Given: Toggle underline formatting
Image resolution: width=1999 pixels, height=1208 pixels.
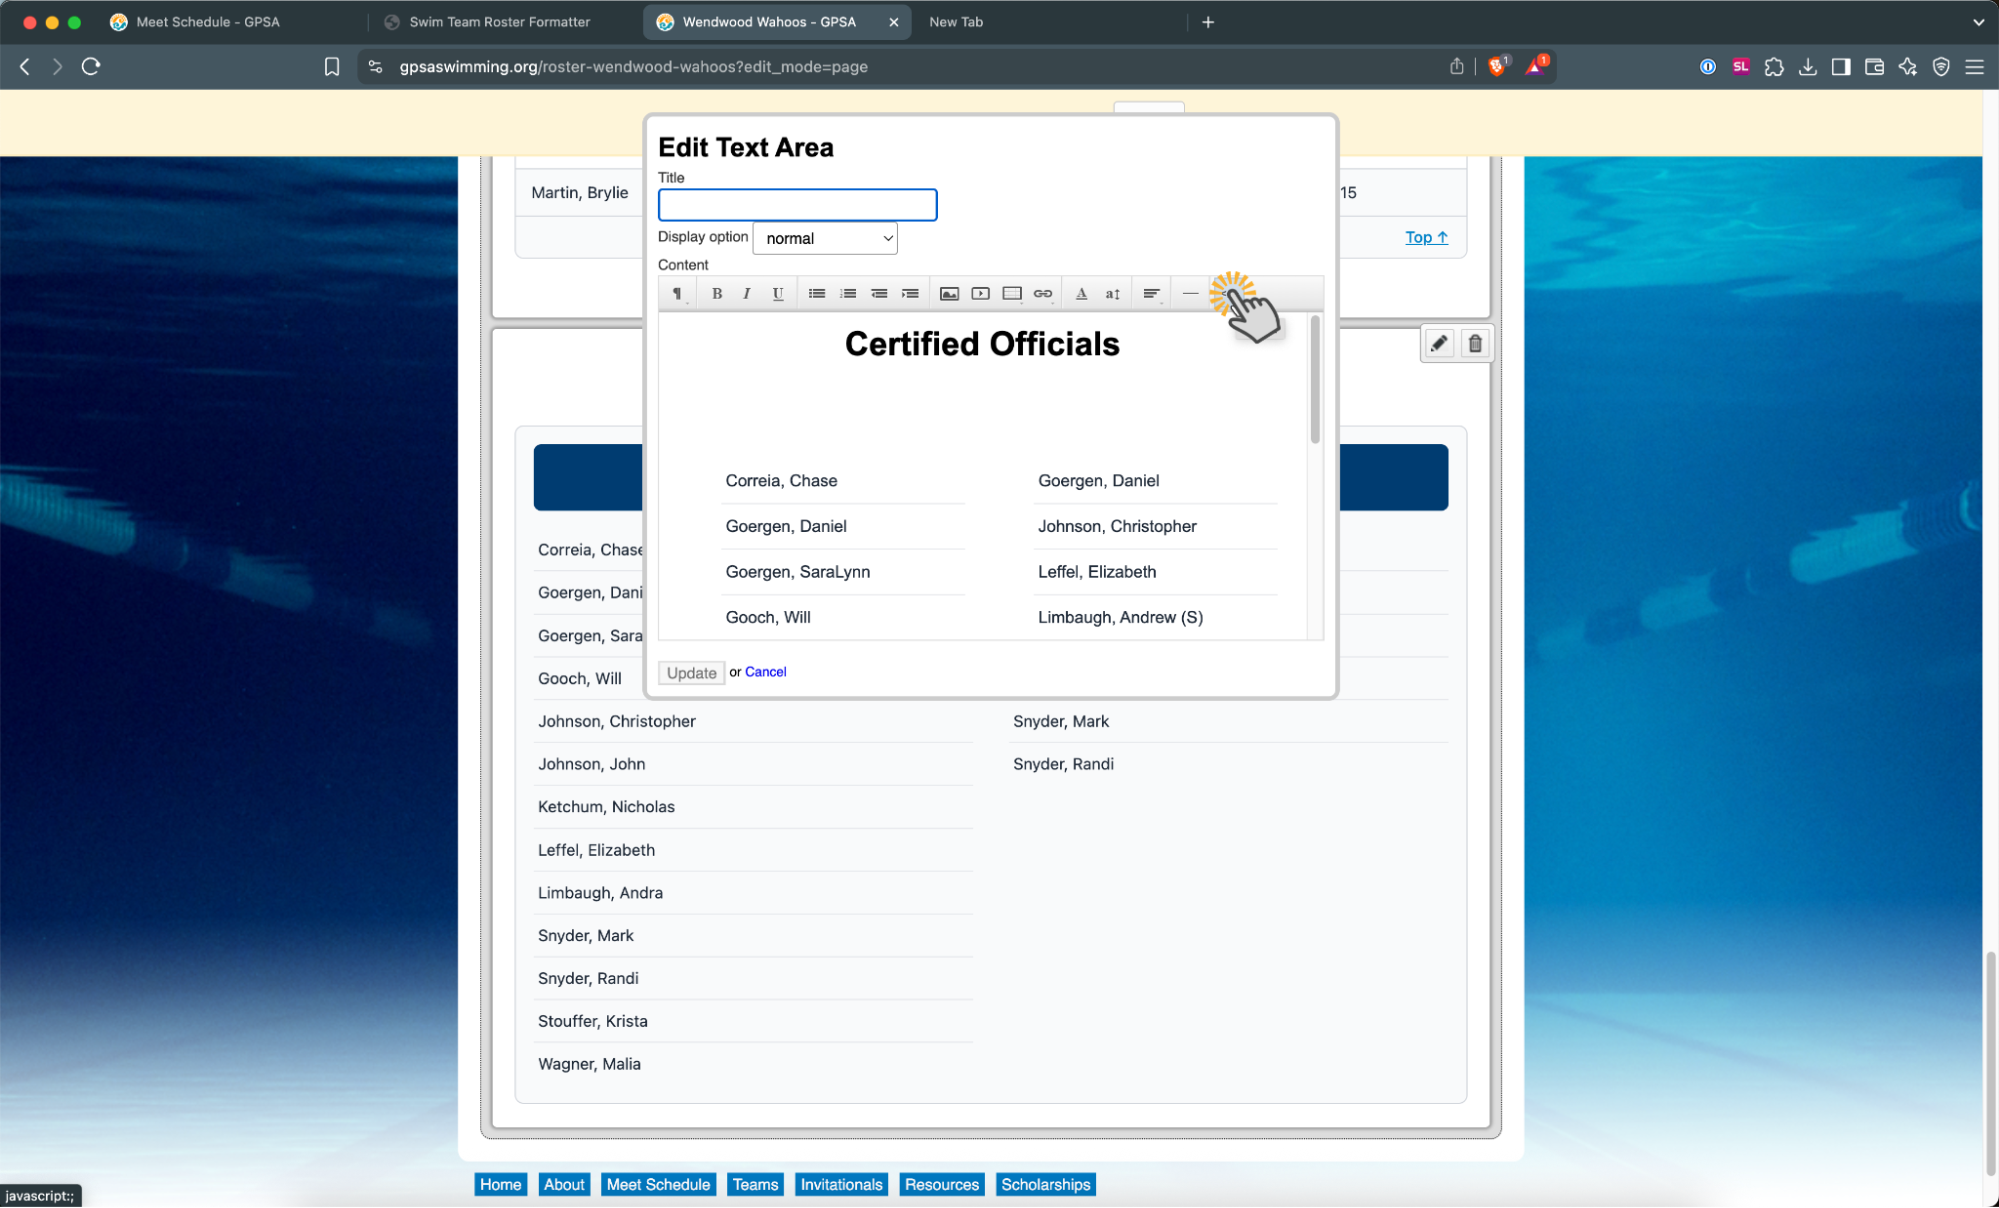Looking at the screenshot, I should coord(777,293).
